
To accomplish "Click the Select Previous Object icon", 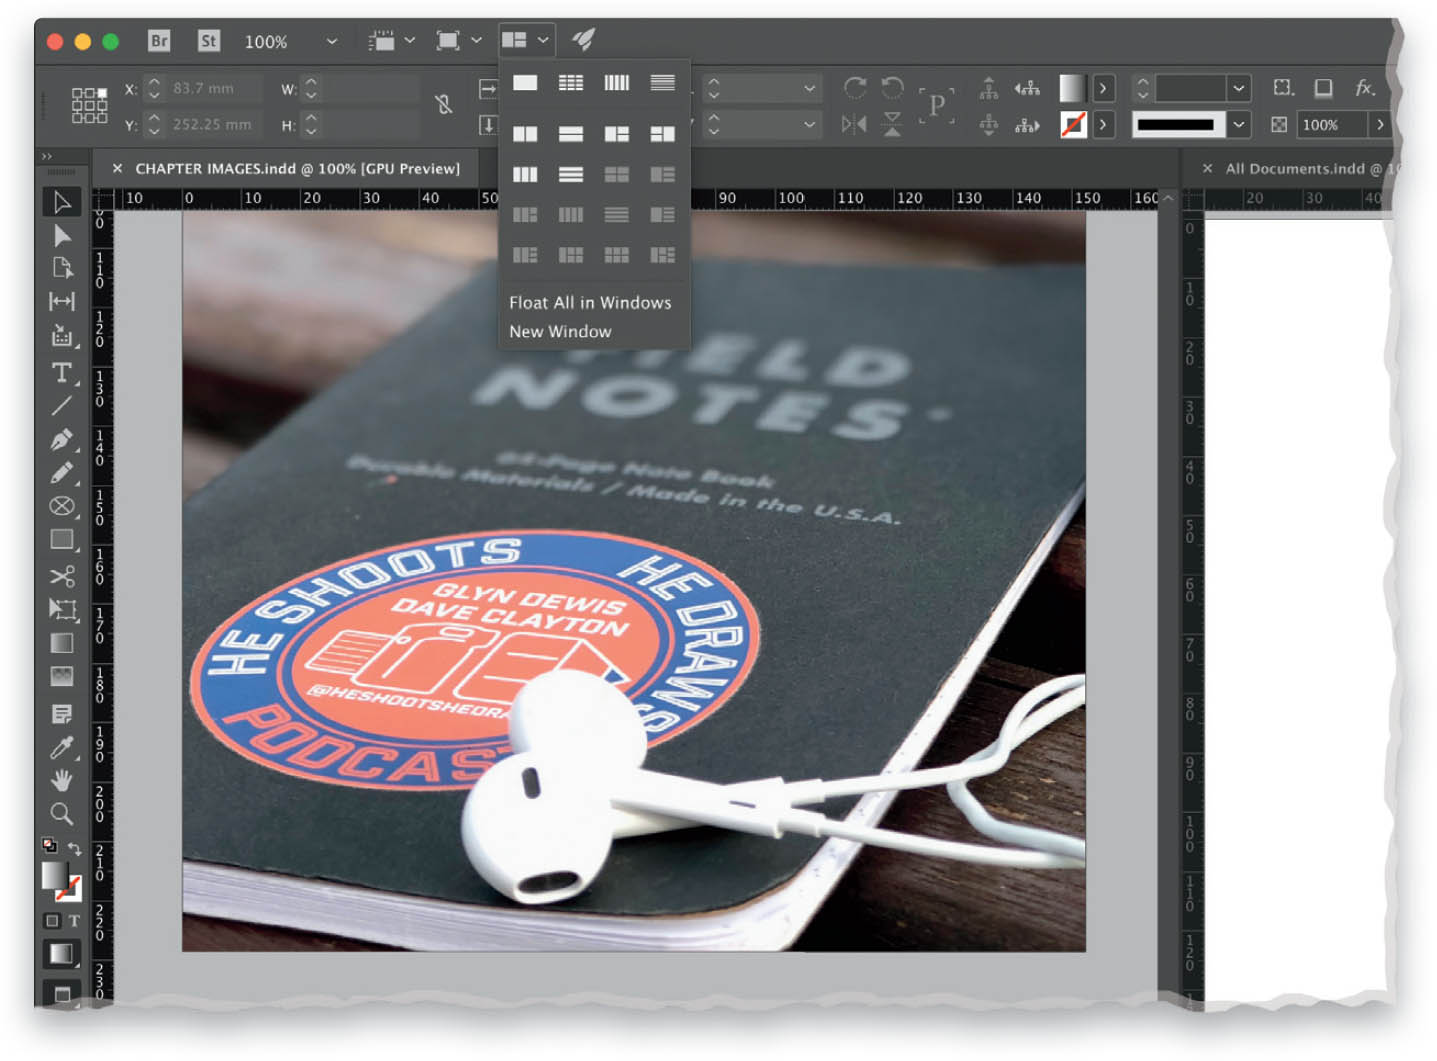I will (x=1027, y=88).
